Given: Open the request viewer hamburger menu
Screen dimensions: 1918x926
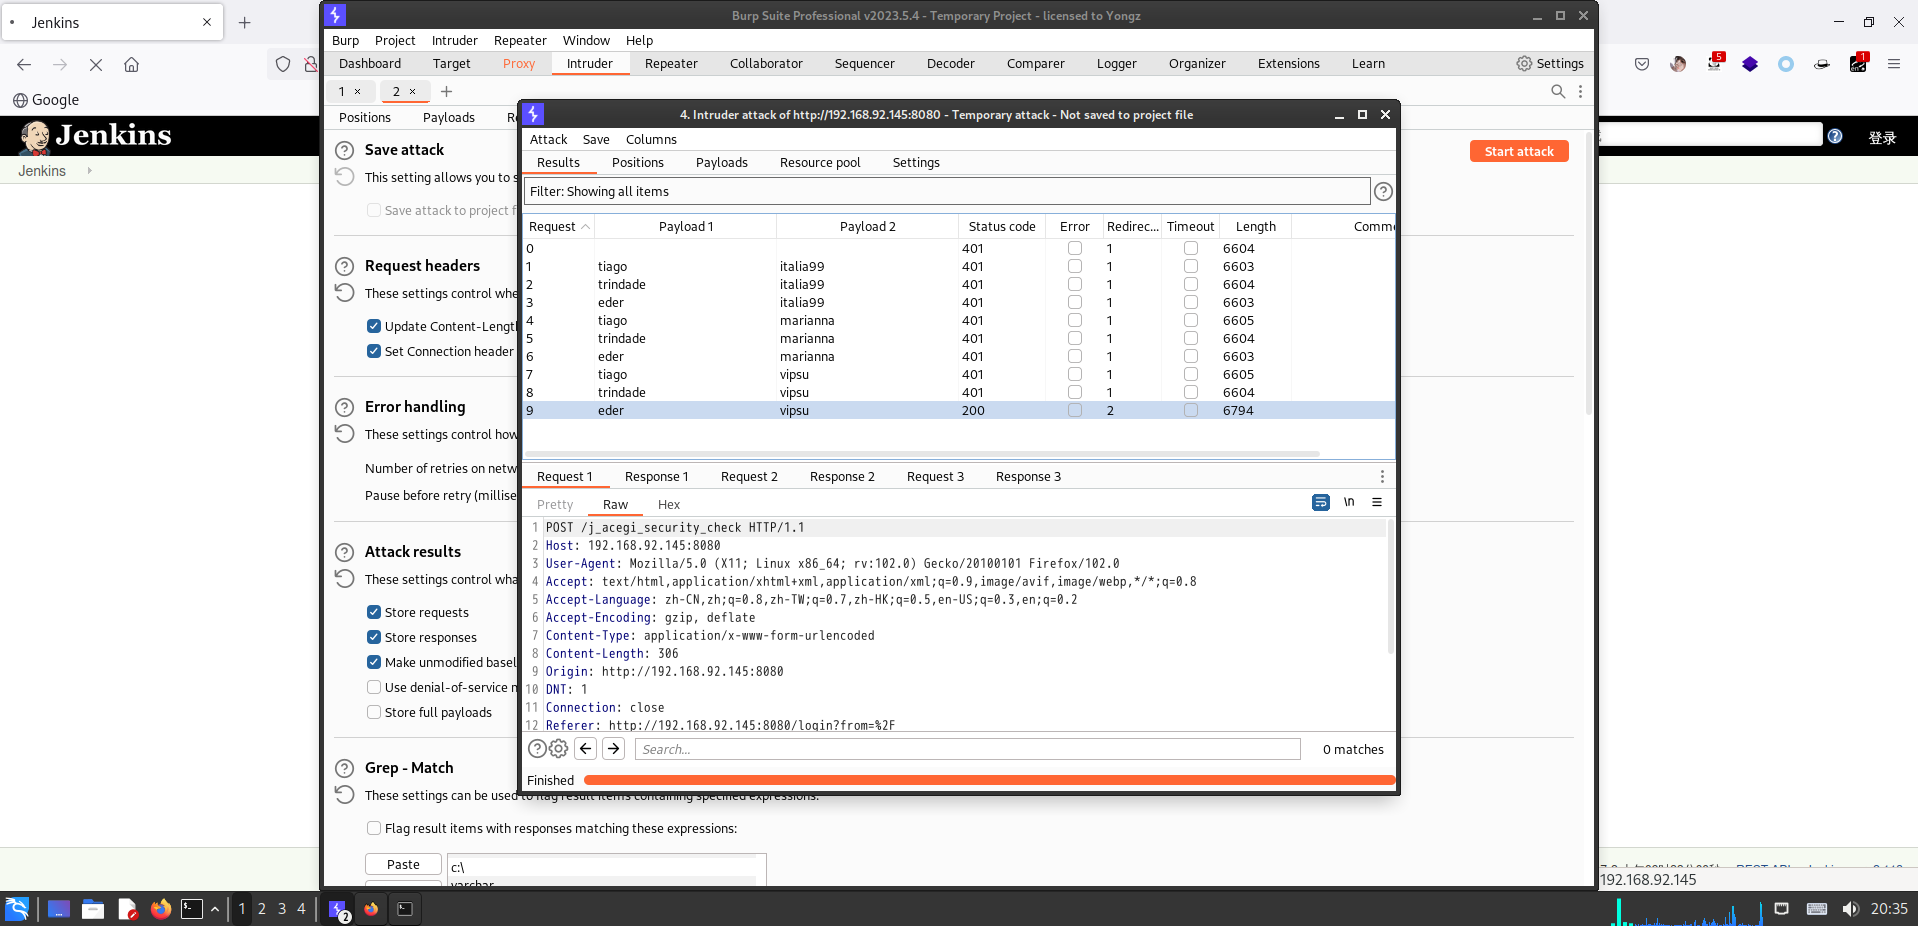Looking at the screenshot, I should 1377,502.
